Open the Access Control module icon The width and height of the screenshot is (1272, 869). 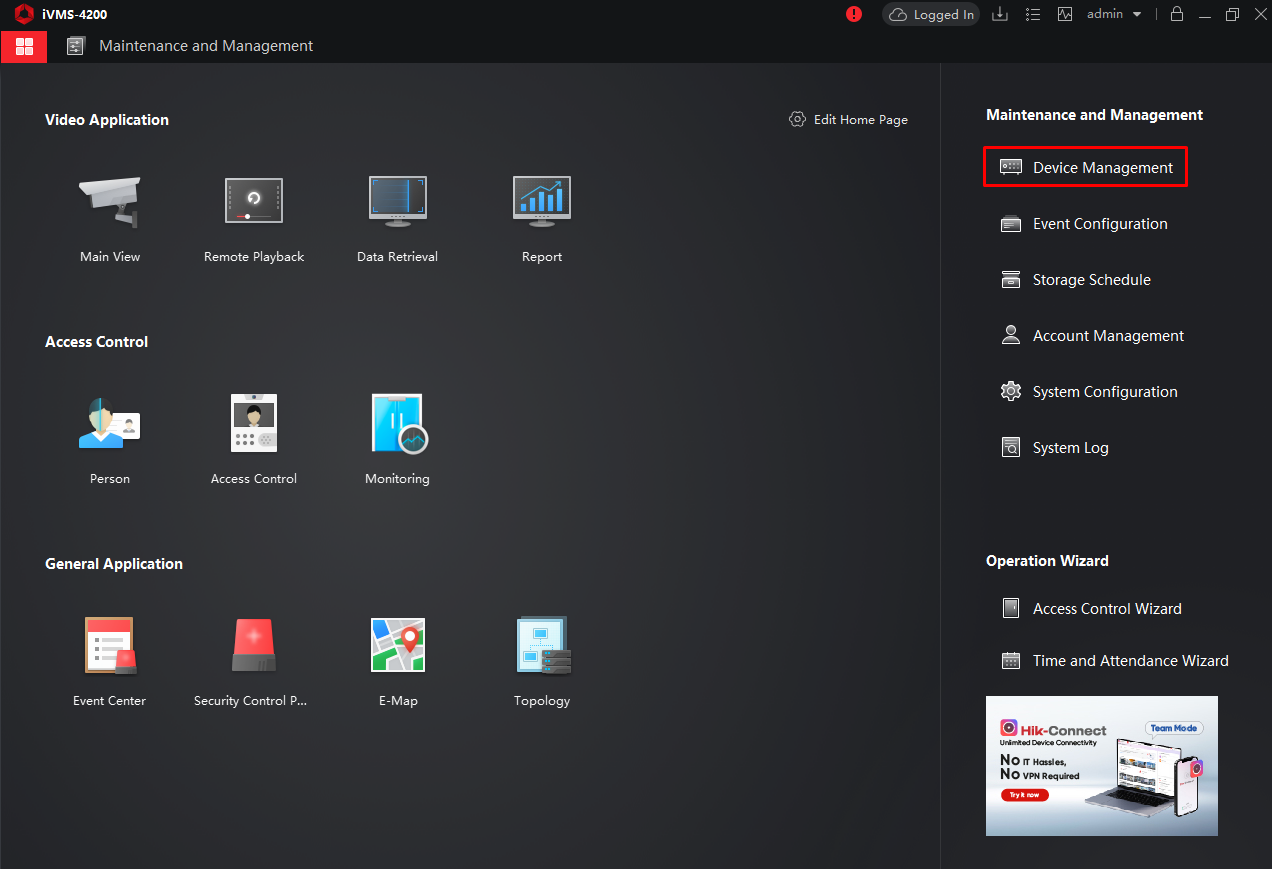254,423
